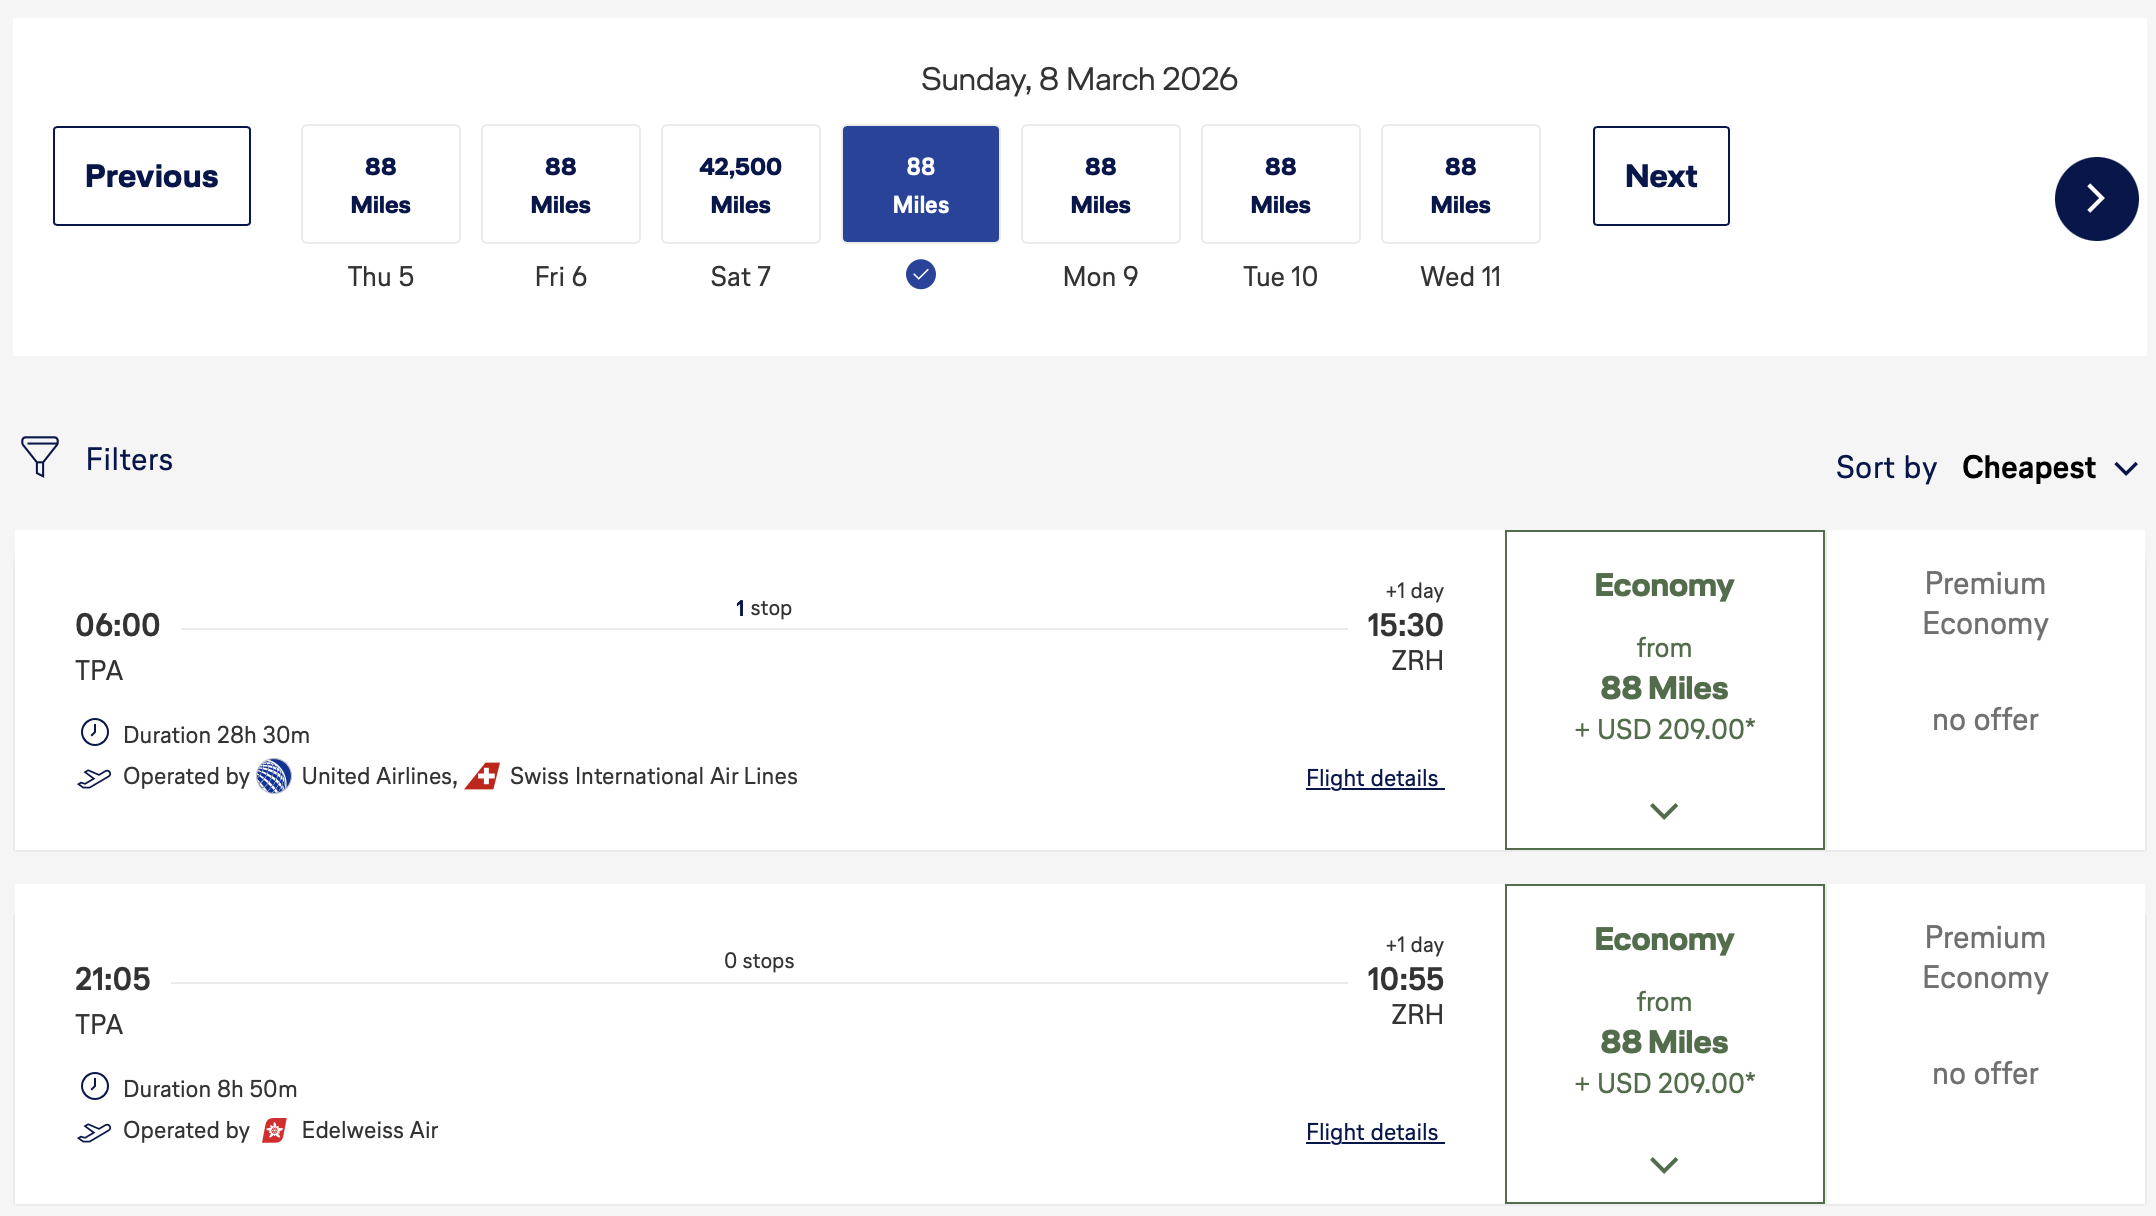Click the Swiss International Air Lines logo
The image size is (2156, 1216).
483,776
